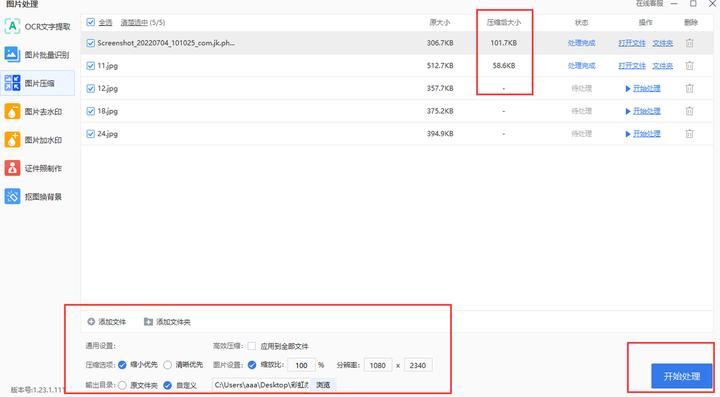Image resolution: width=720 pixels, height=397 pixels.
Task: Open the 图片批量识别 sidebar tool
Action: [x=37, y=55]
